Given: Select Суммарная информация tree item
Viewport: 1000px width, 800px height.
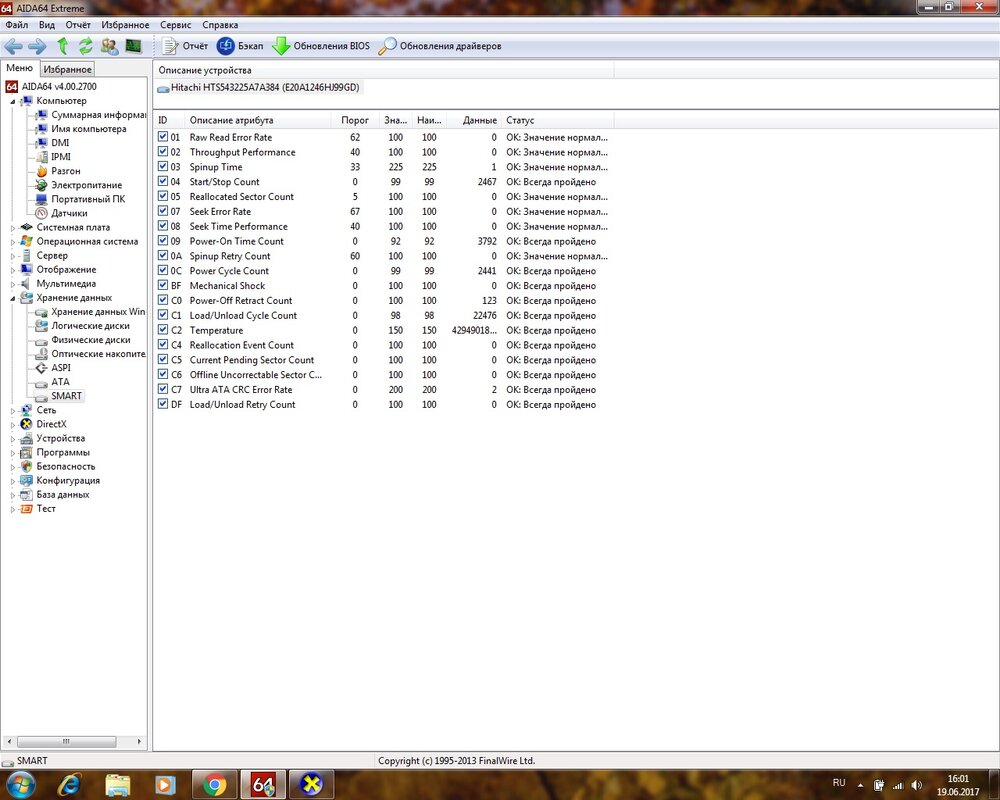Looking at the screenshot, I should coord(98,115).
